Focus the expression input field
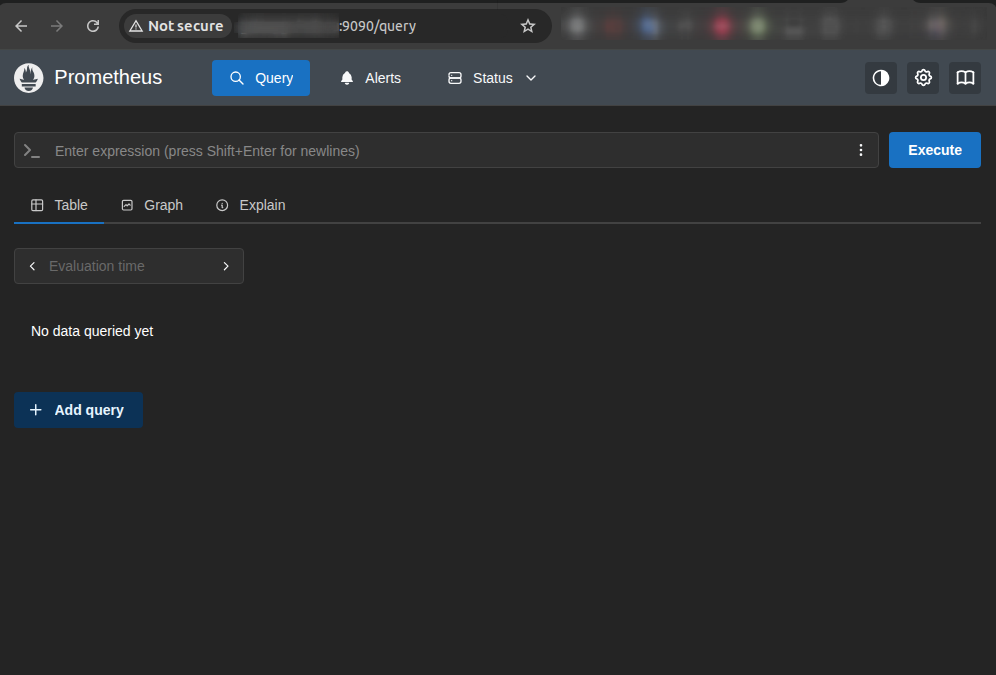 (x=447, y=150)
